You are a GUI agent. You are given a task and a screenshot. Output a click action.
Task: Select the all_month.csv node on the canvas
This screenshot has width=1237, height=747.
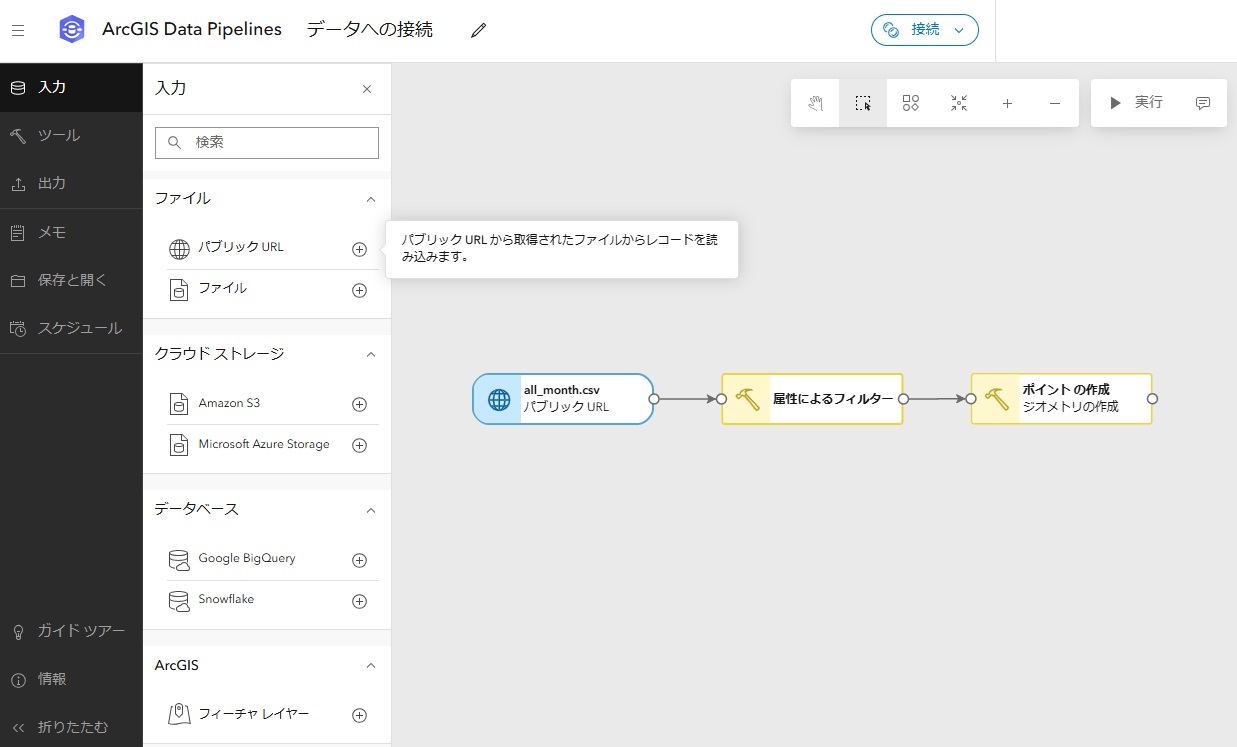tap(562, 398)
